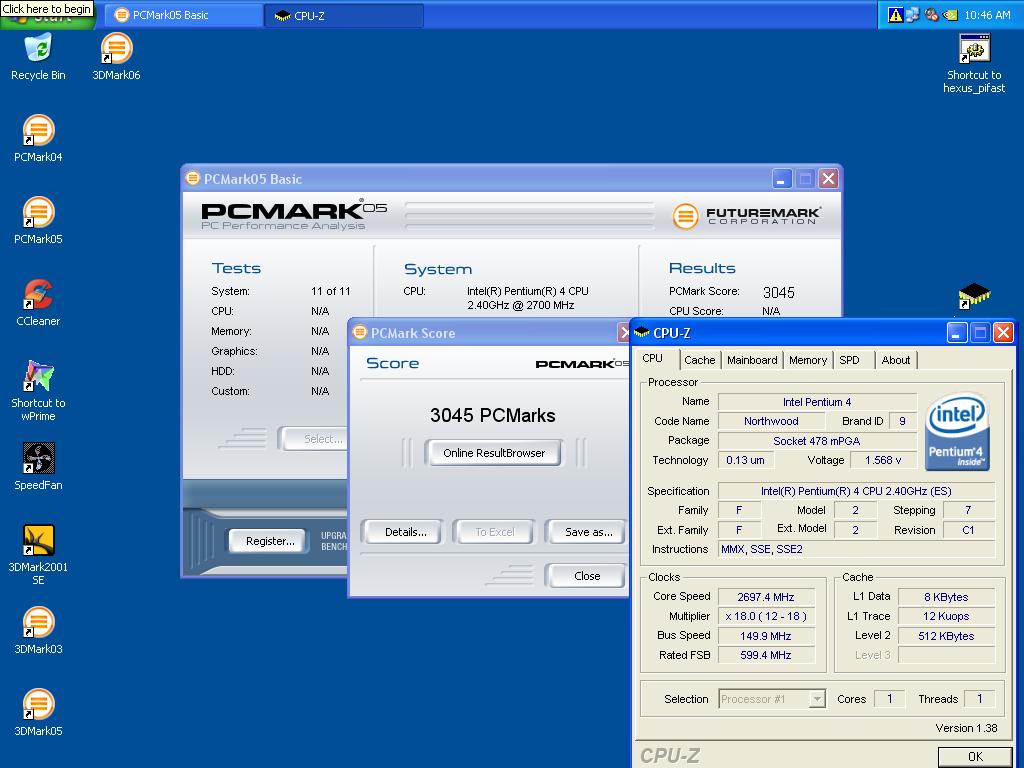Click the taskbar clock showing 10:46 AM
The width and height of the screenshot is (1024, 768).
[x=987, y=15]
